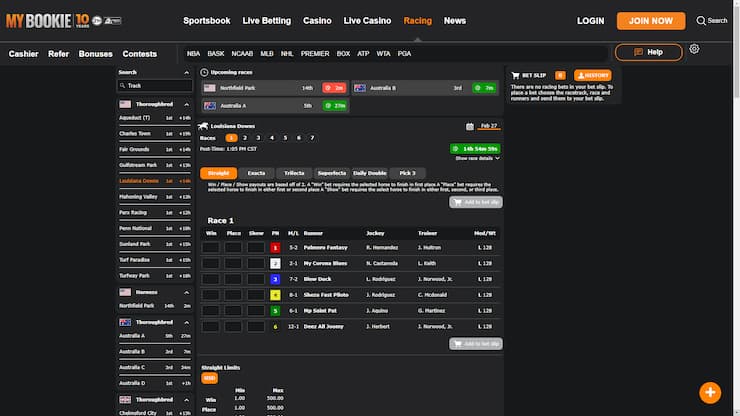This screenshot has width=740, height=416.
Task: Switch to Trifecta bet type
Action: pos(294,173)
